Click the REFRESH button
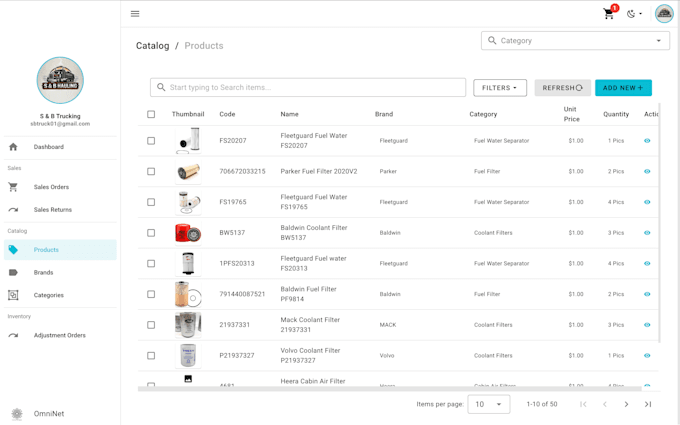 click(562, 88)
